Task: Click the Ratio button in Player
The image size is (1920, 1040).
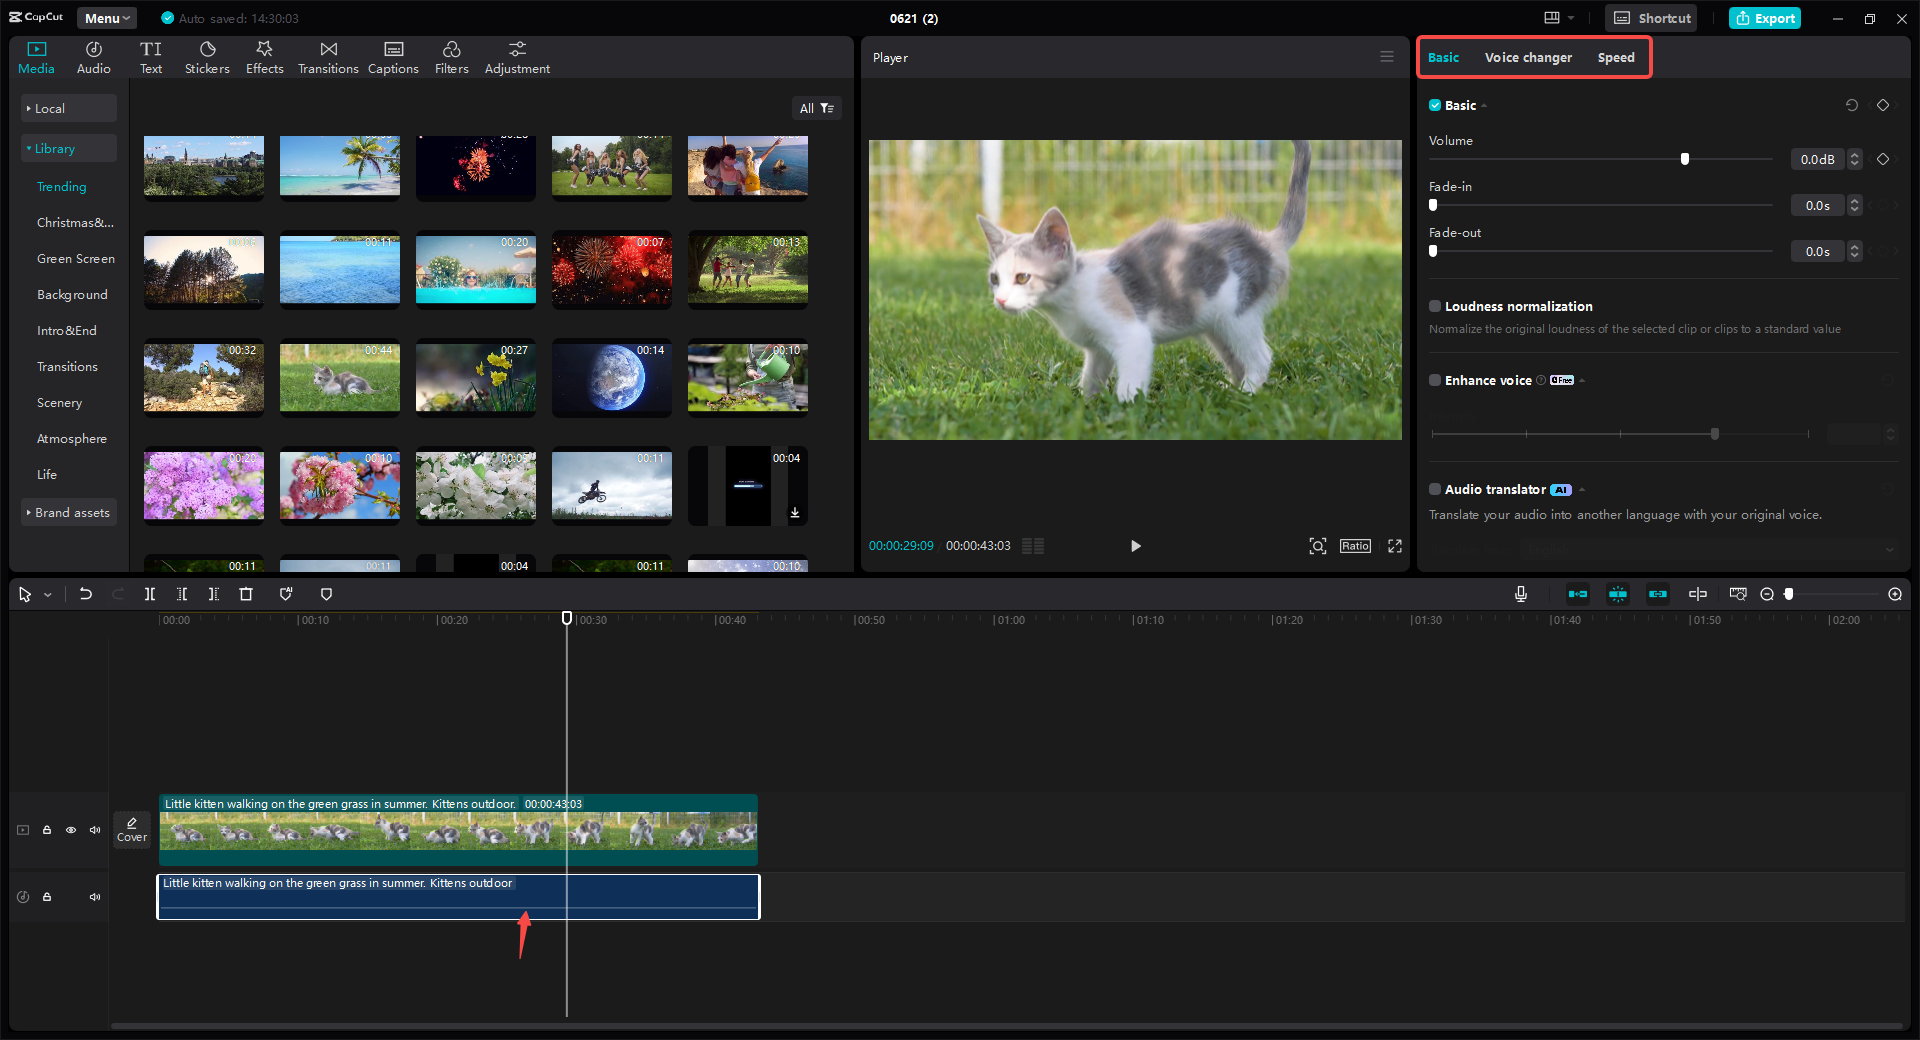Action: 1355,546
